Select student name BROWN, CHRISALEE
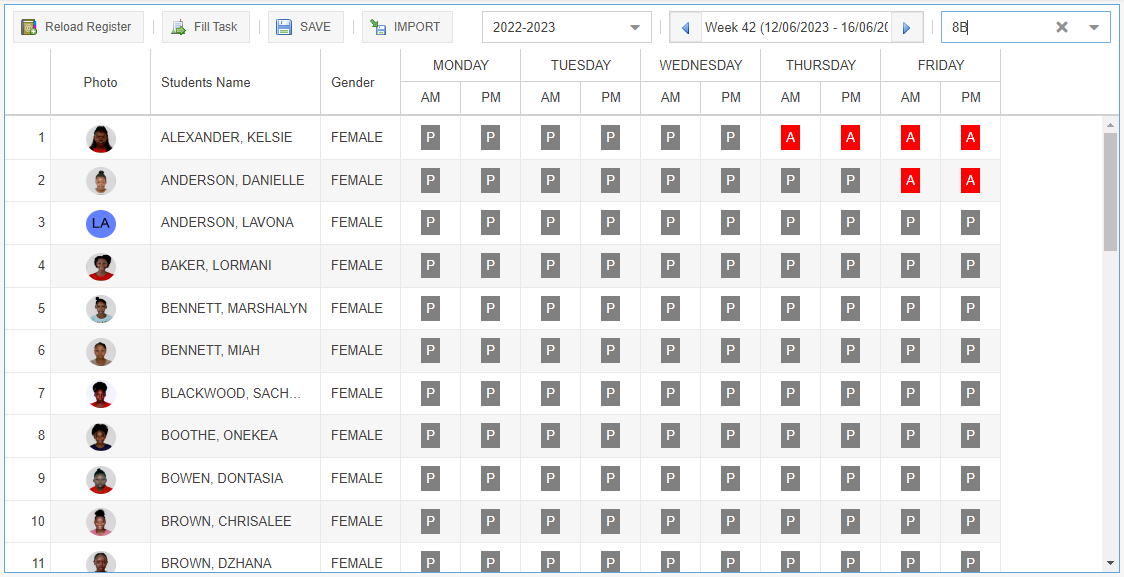The width and height of the screenshot is (1124, 577). (226, 521)
